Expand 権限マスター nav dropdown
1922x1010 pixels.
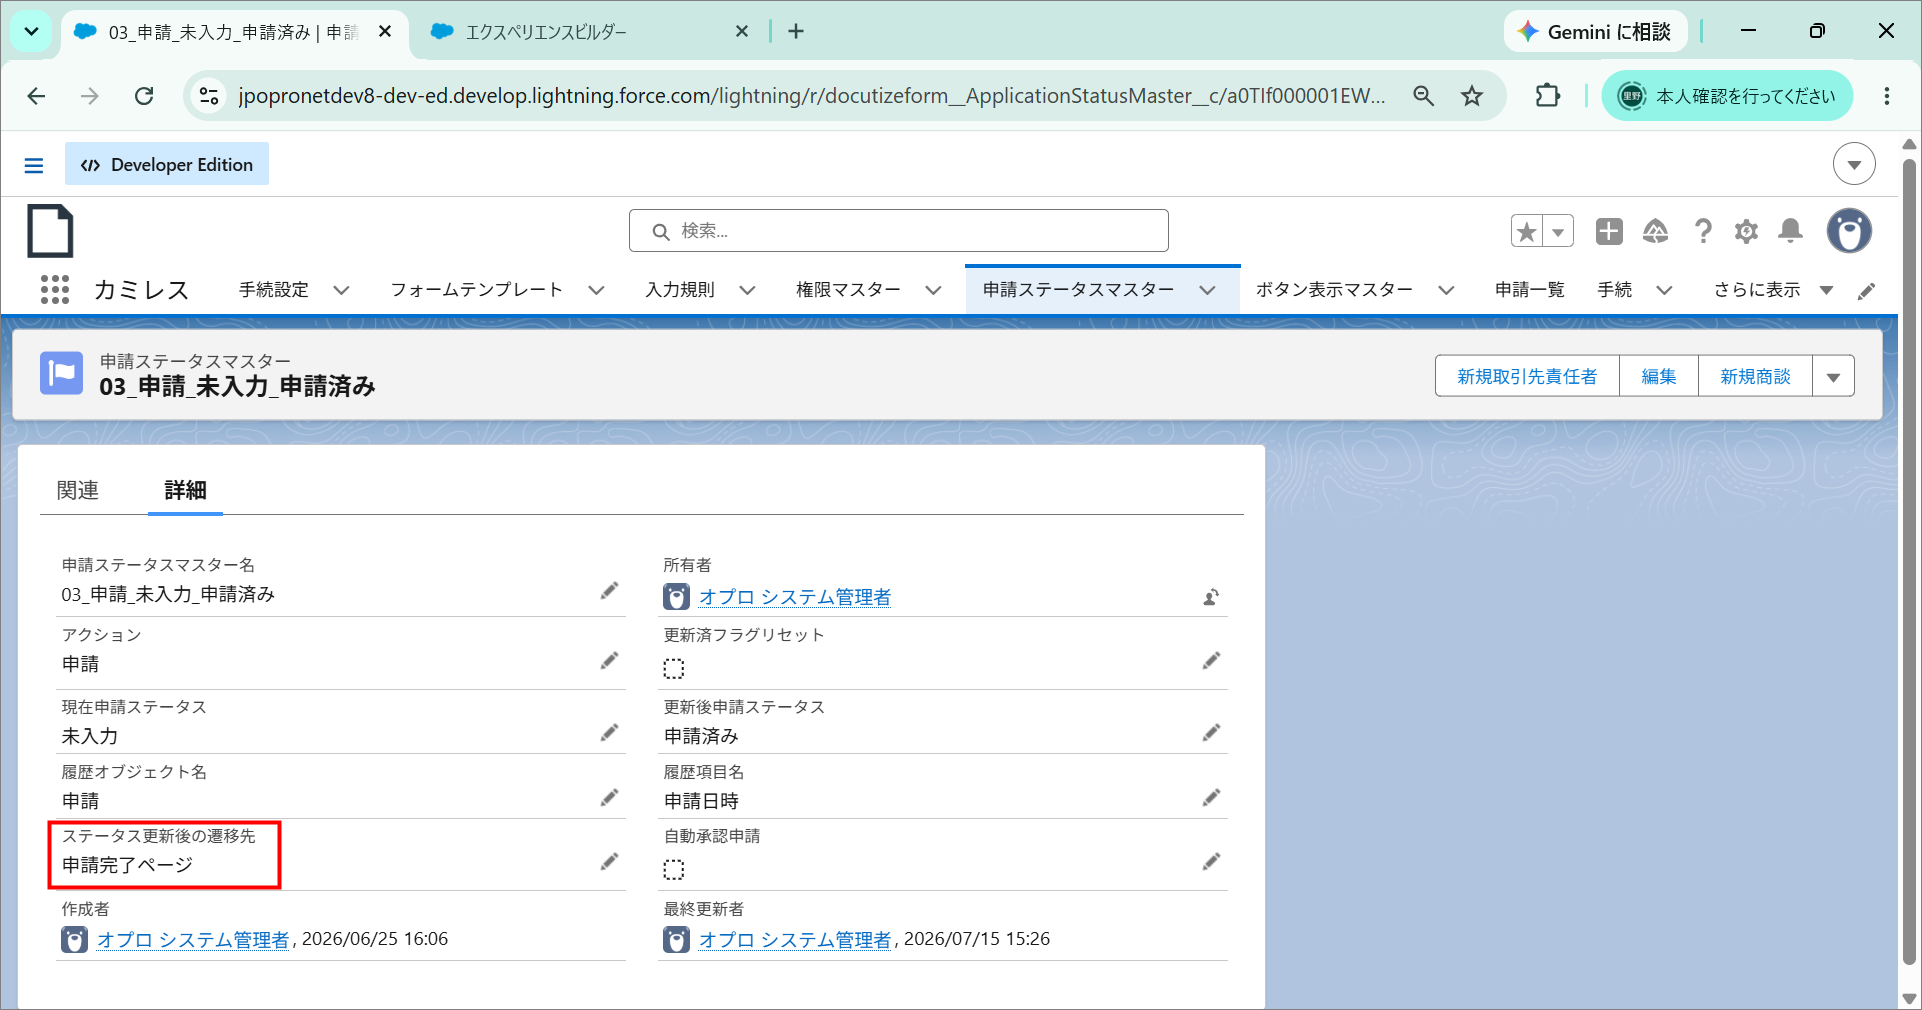point(933,290)
